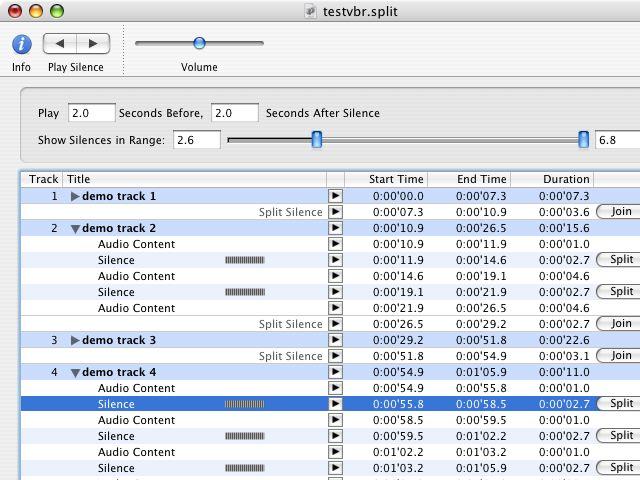The width and height of the screenshot is (640, 480).
Task: Click the Volume slider knob
Action: coord(199,43)
